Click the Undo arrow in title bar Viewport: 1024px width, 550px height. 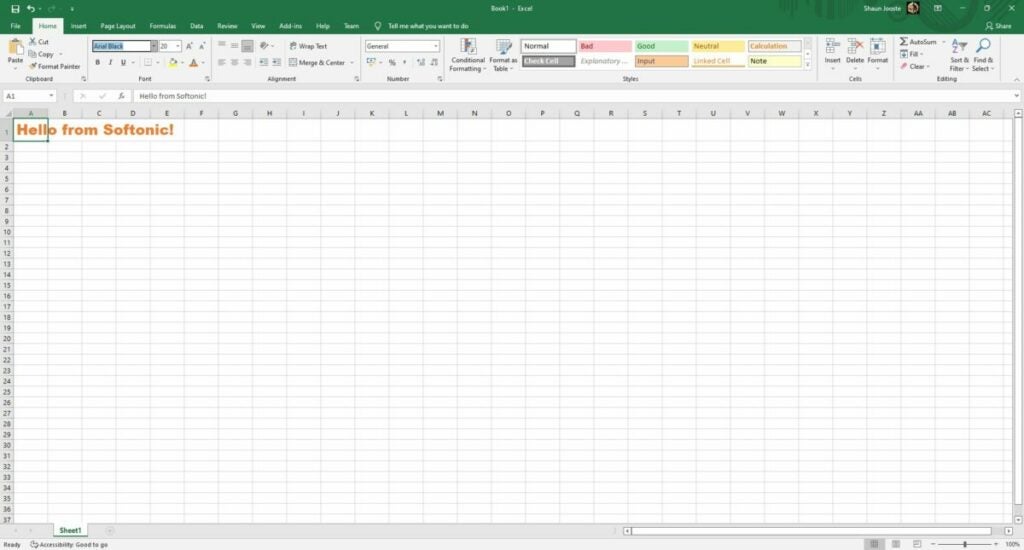point(30,8)
